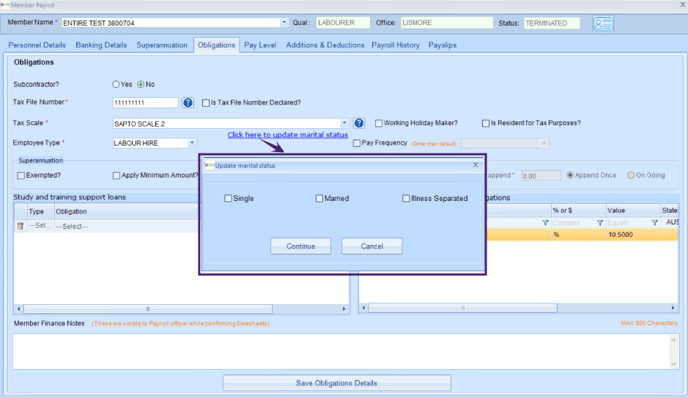
Task: Click the Office field LISMORE
Action: click(447, 23)
